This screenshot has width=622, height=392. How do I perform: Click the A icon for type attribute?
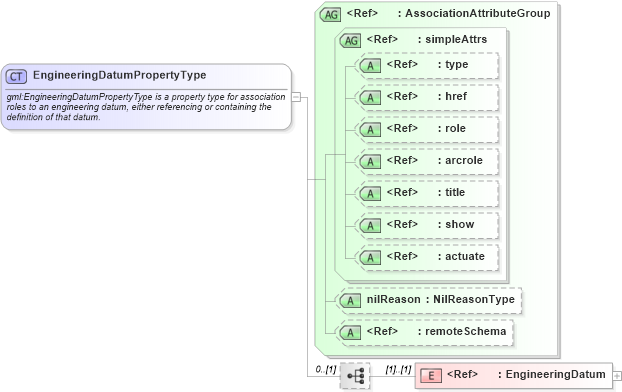point(370,65)
